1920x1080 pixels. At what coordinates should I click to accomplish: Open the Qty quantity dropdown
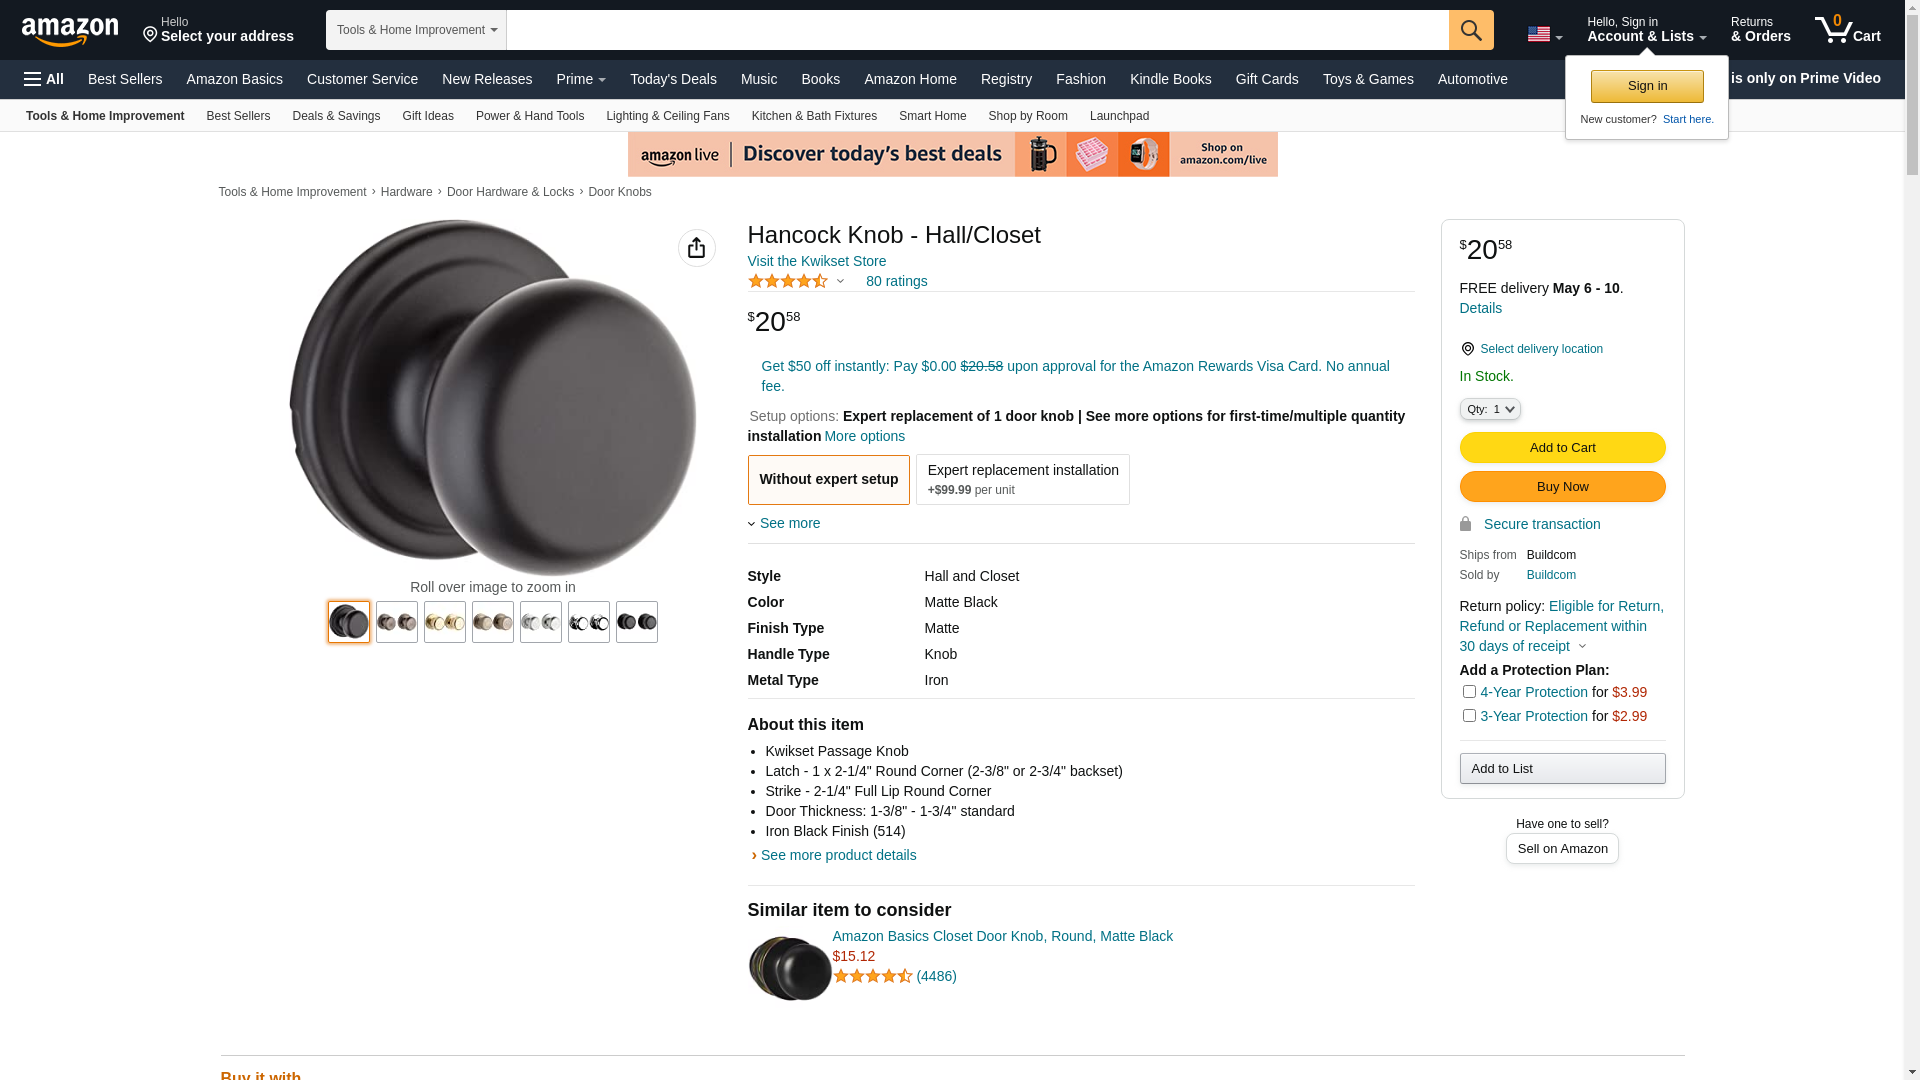1490,409
